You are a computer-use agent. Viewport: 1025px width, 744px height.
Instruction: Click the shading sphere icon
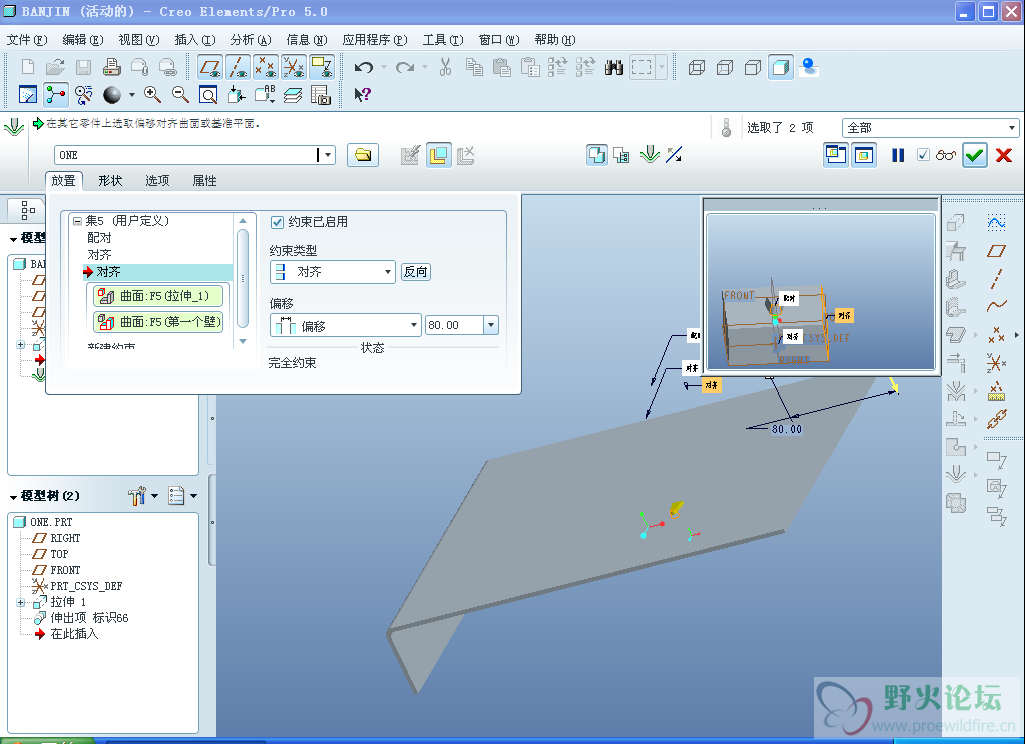pyautogui.click(x=112, y=95)
